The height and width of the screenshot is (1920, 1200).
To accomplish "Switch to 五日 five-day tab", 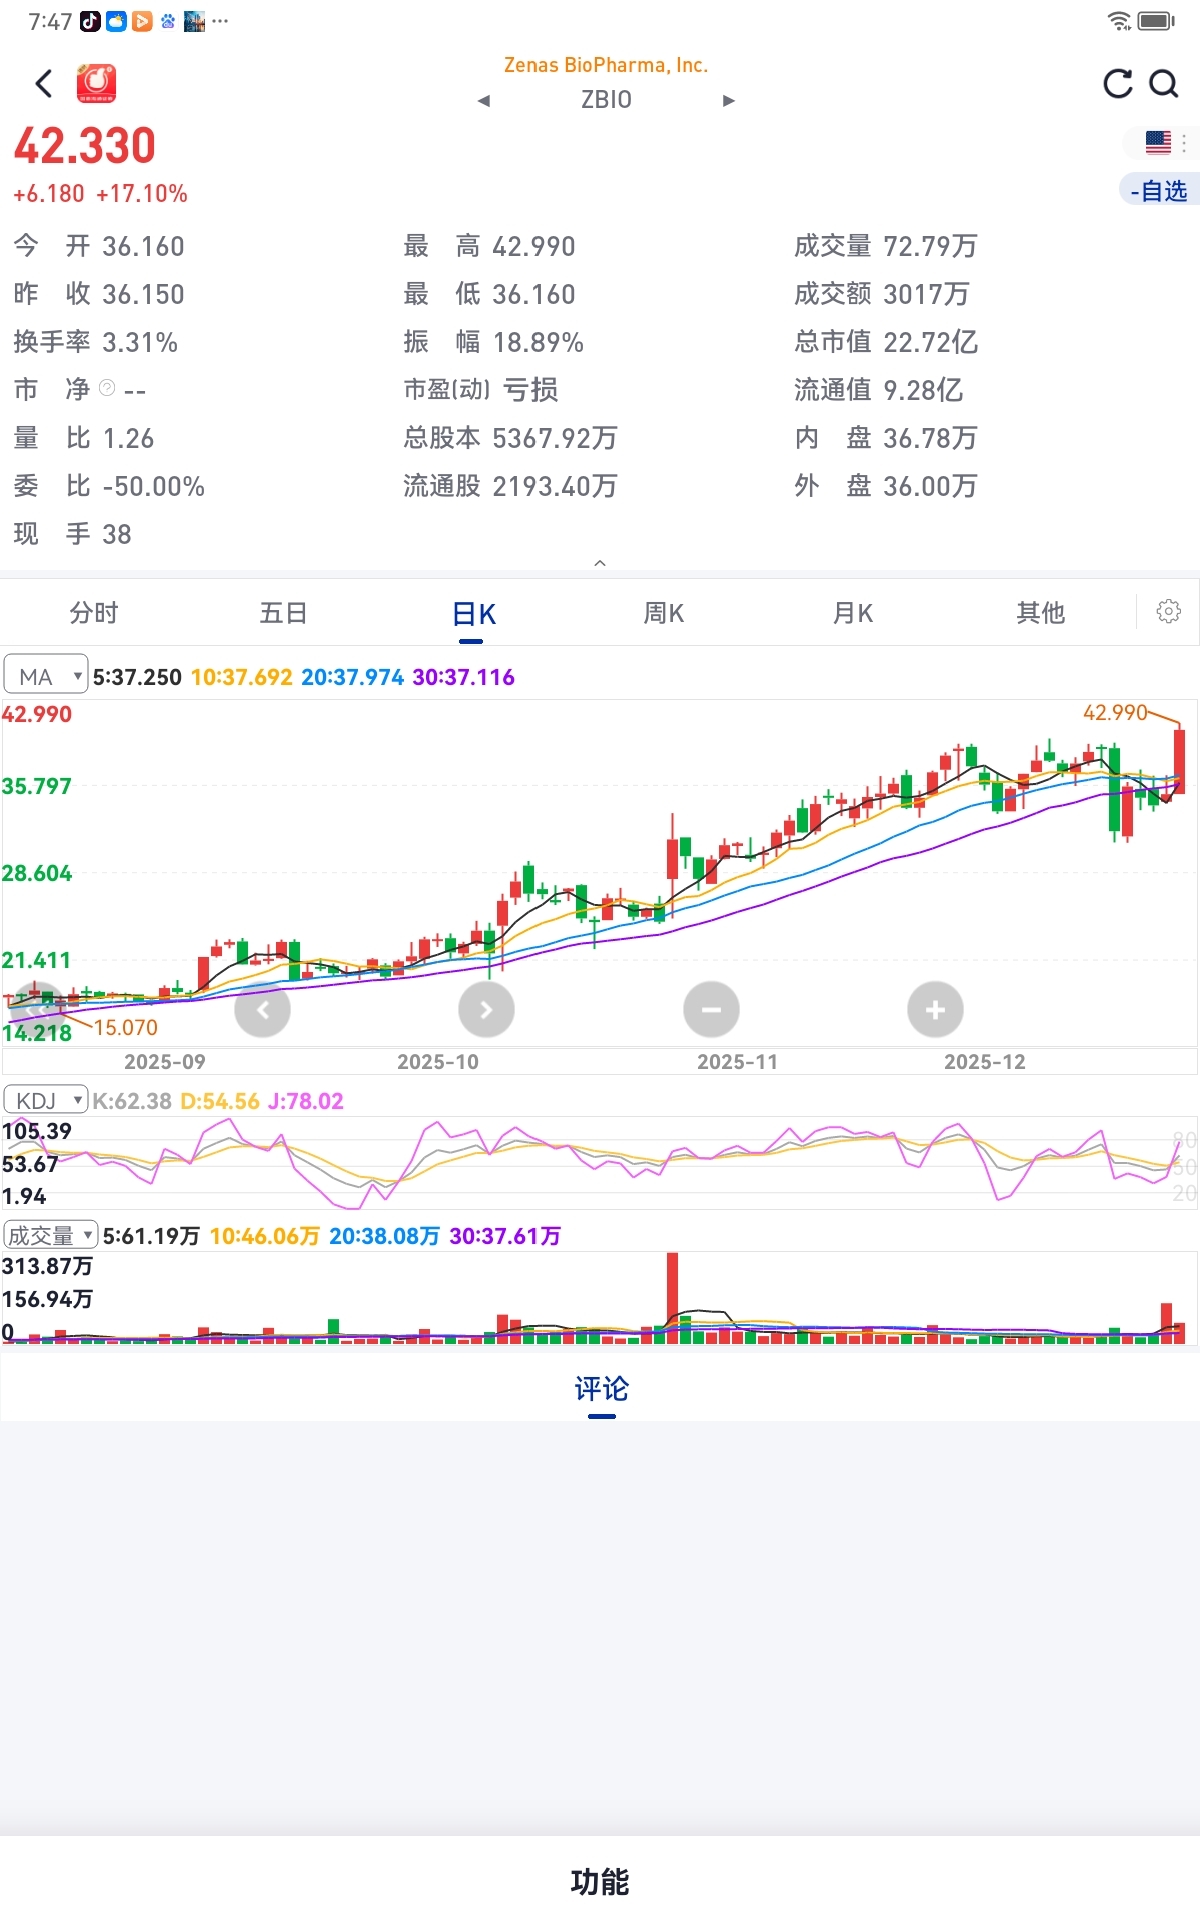I will click(x=283, y=612).
